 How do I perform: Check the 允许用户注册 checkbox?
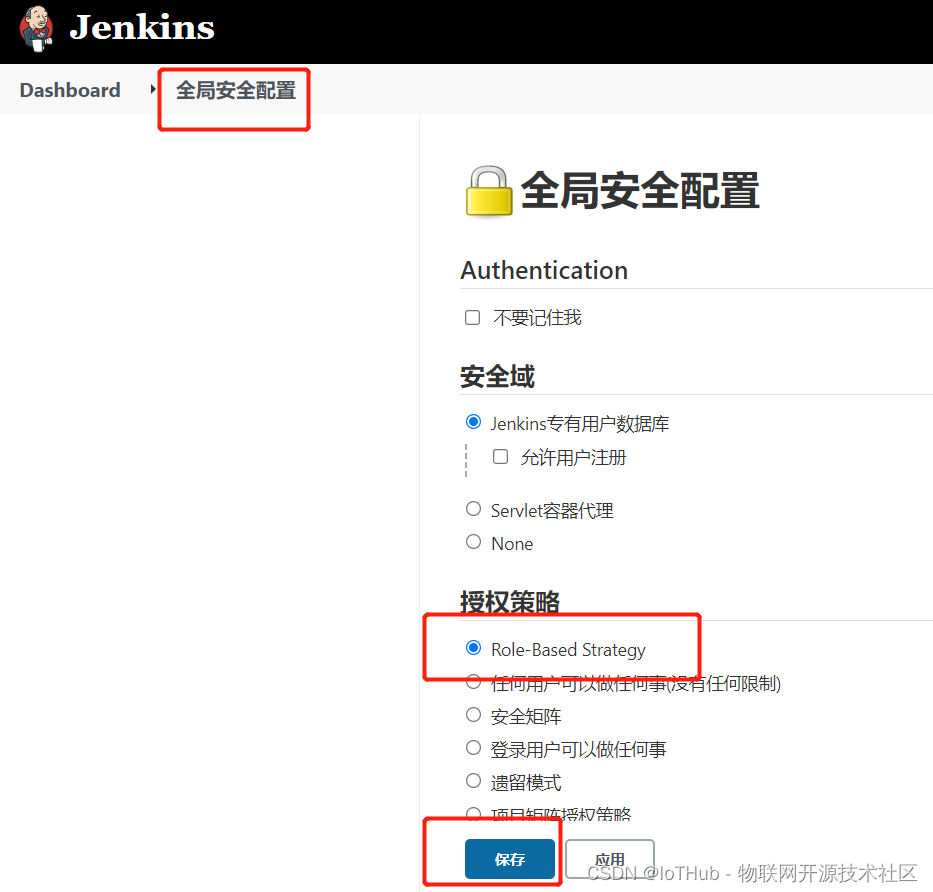pos(500,456)
